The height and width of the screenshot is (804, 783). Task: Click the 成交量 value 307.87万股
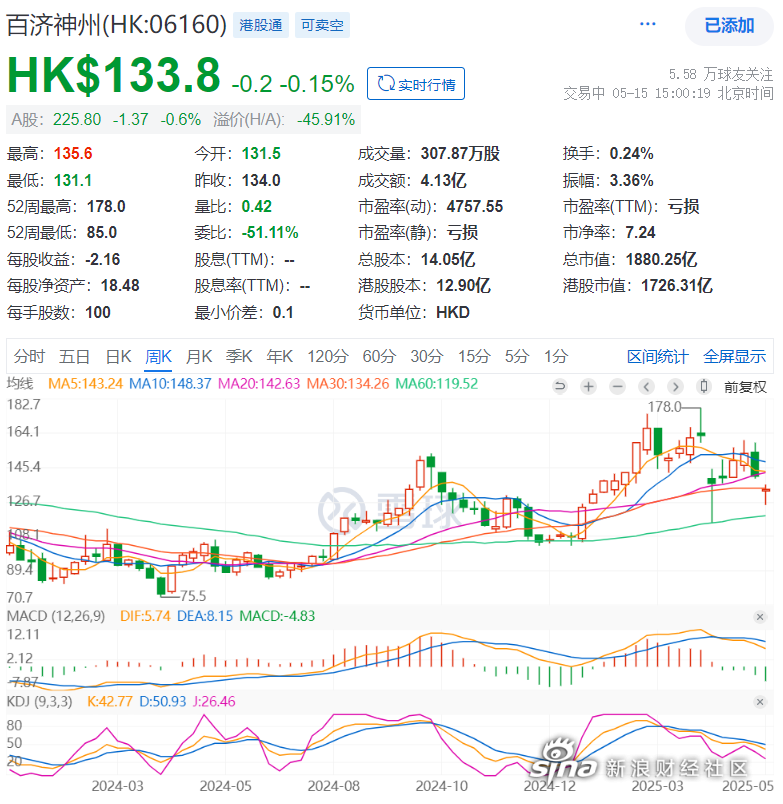point(460,154)
